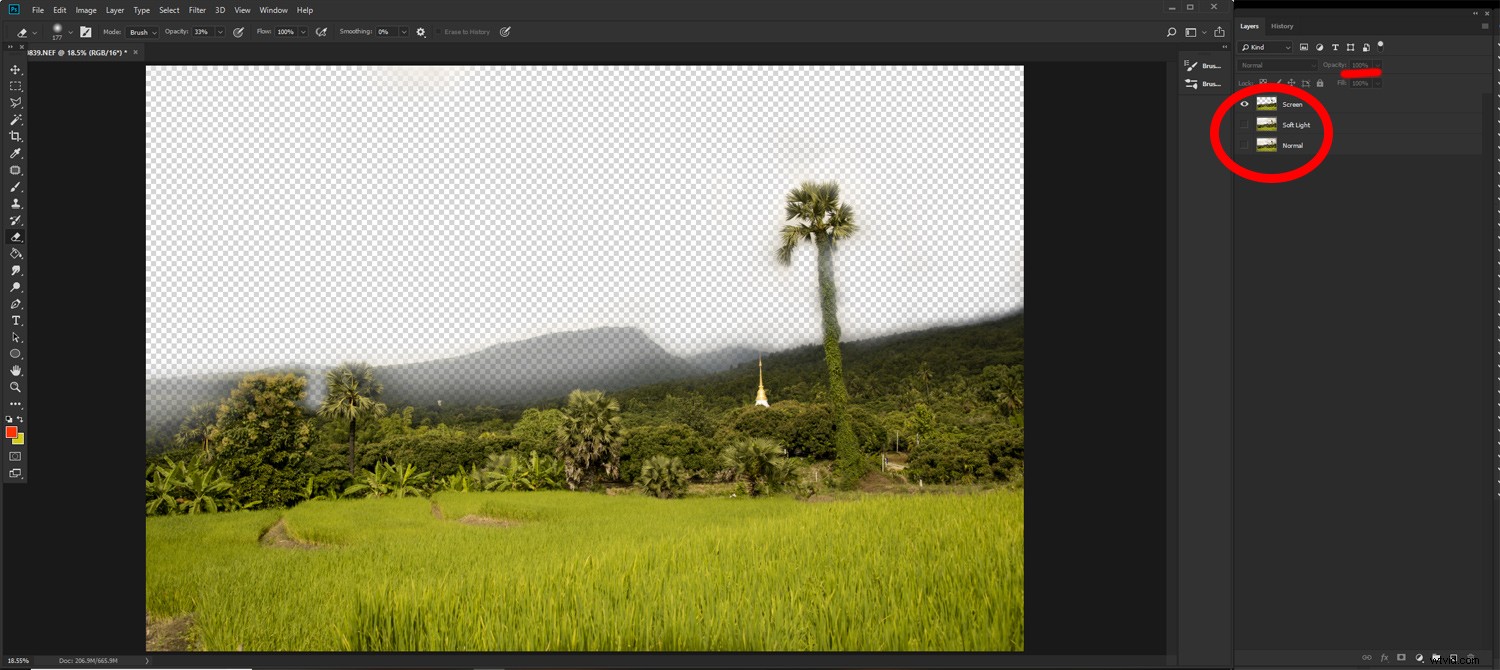The width and height of the screenshot is (1500, 670).
Task: Select the Move tool
Action: 15,70
